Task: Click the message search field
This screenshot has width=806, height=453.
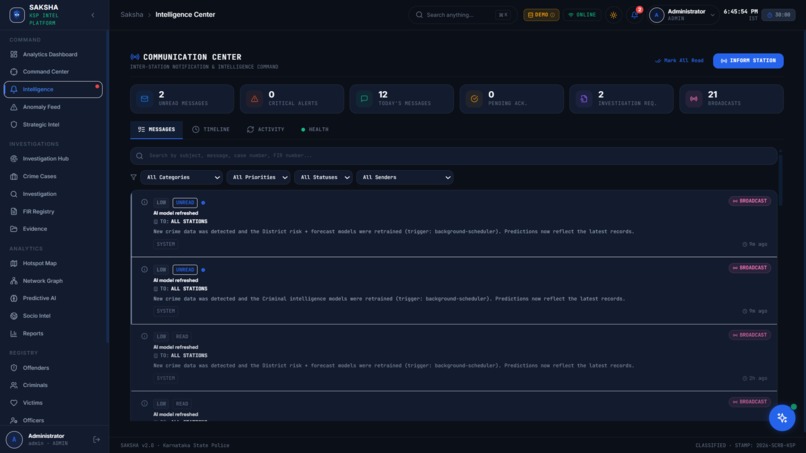Action: [x=453, y=156]
